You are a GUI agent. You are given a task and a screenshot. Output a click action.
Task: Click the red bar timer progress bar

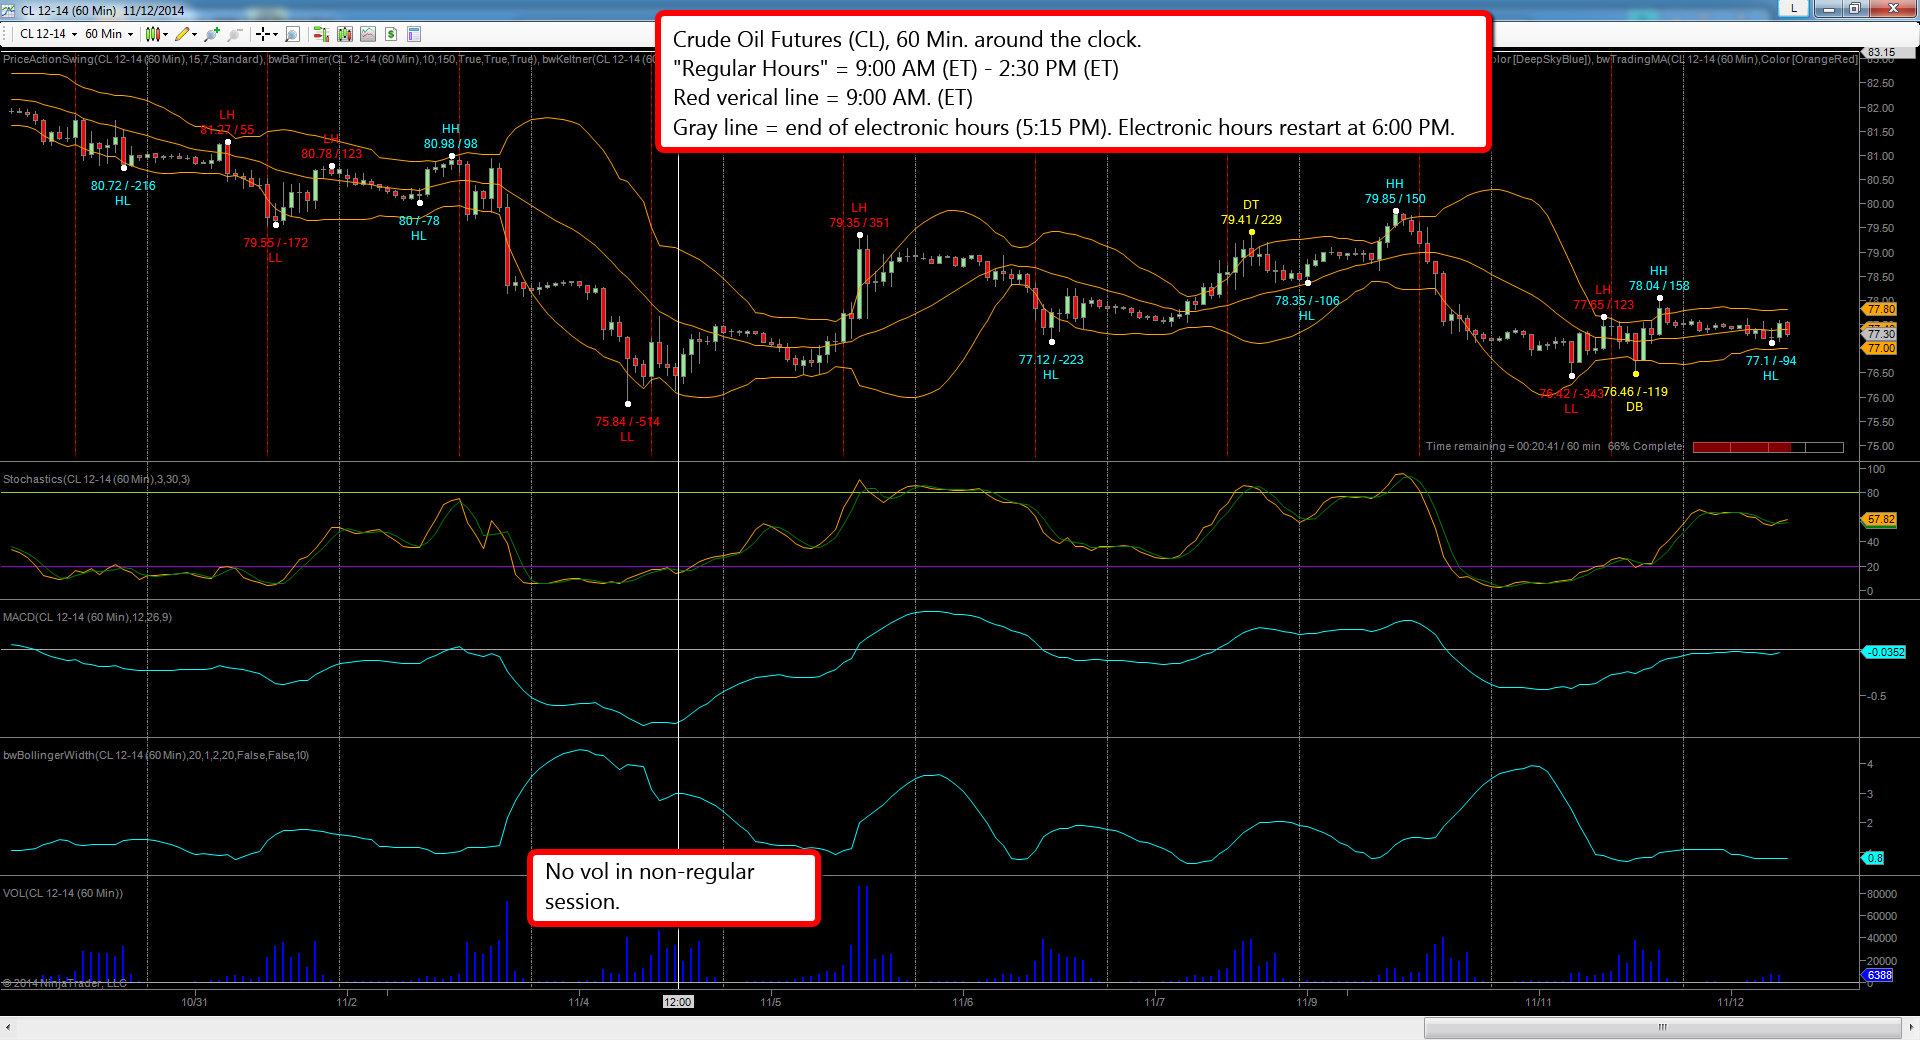point(1768,447)
